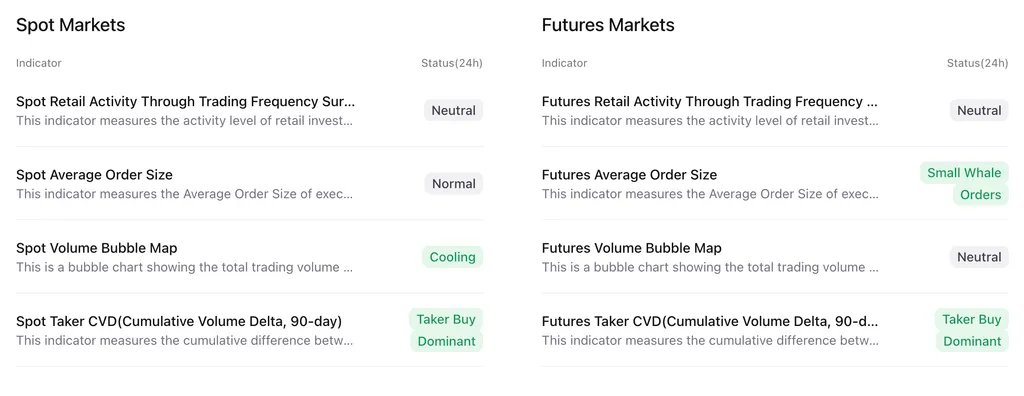Click Taker Buy Dominant badge under Spot Markets

(x=446, y=330)
